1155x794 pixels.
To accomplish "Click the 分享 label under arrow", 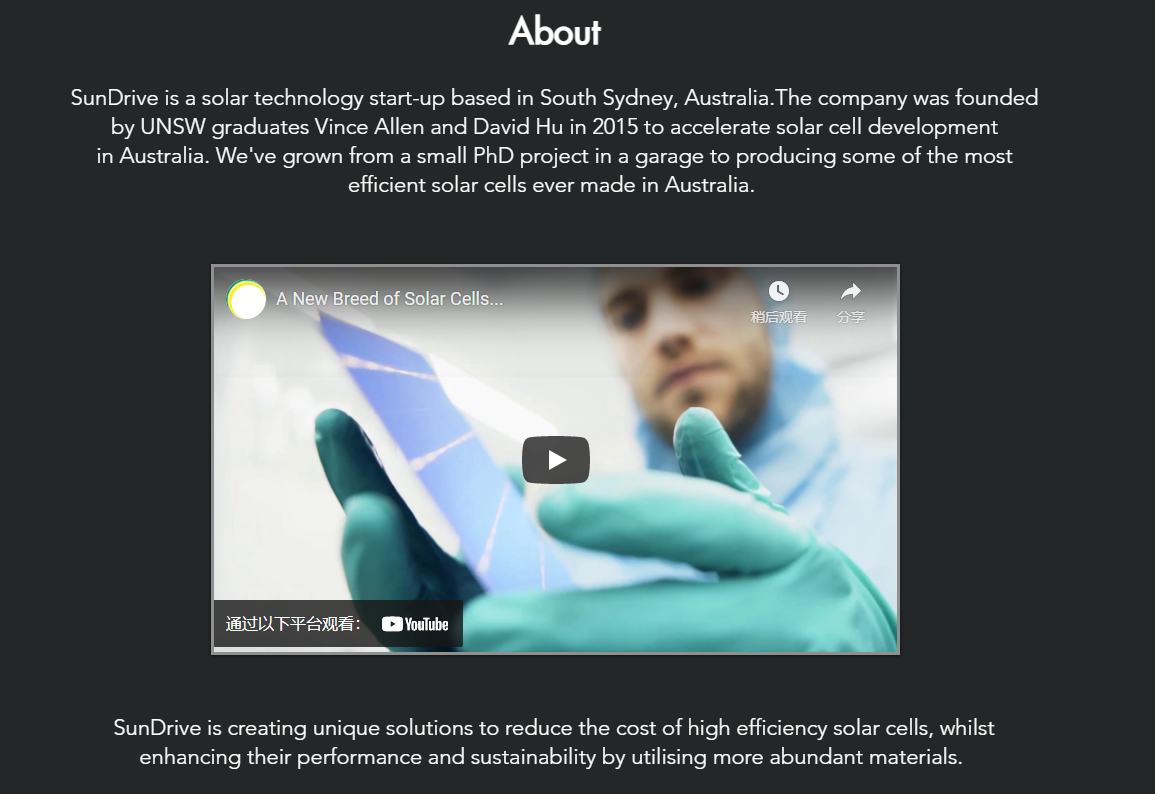I will pyautogui.click(x=851, y=317).
